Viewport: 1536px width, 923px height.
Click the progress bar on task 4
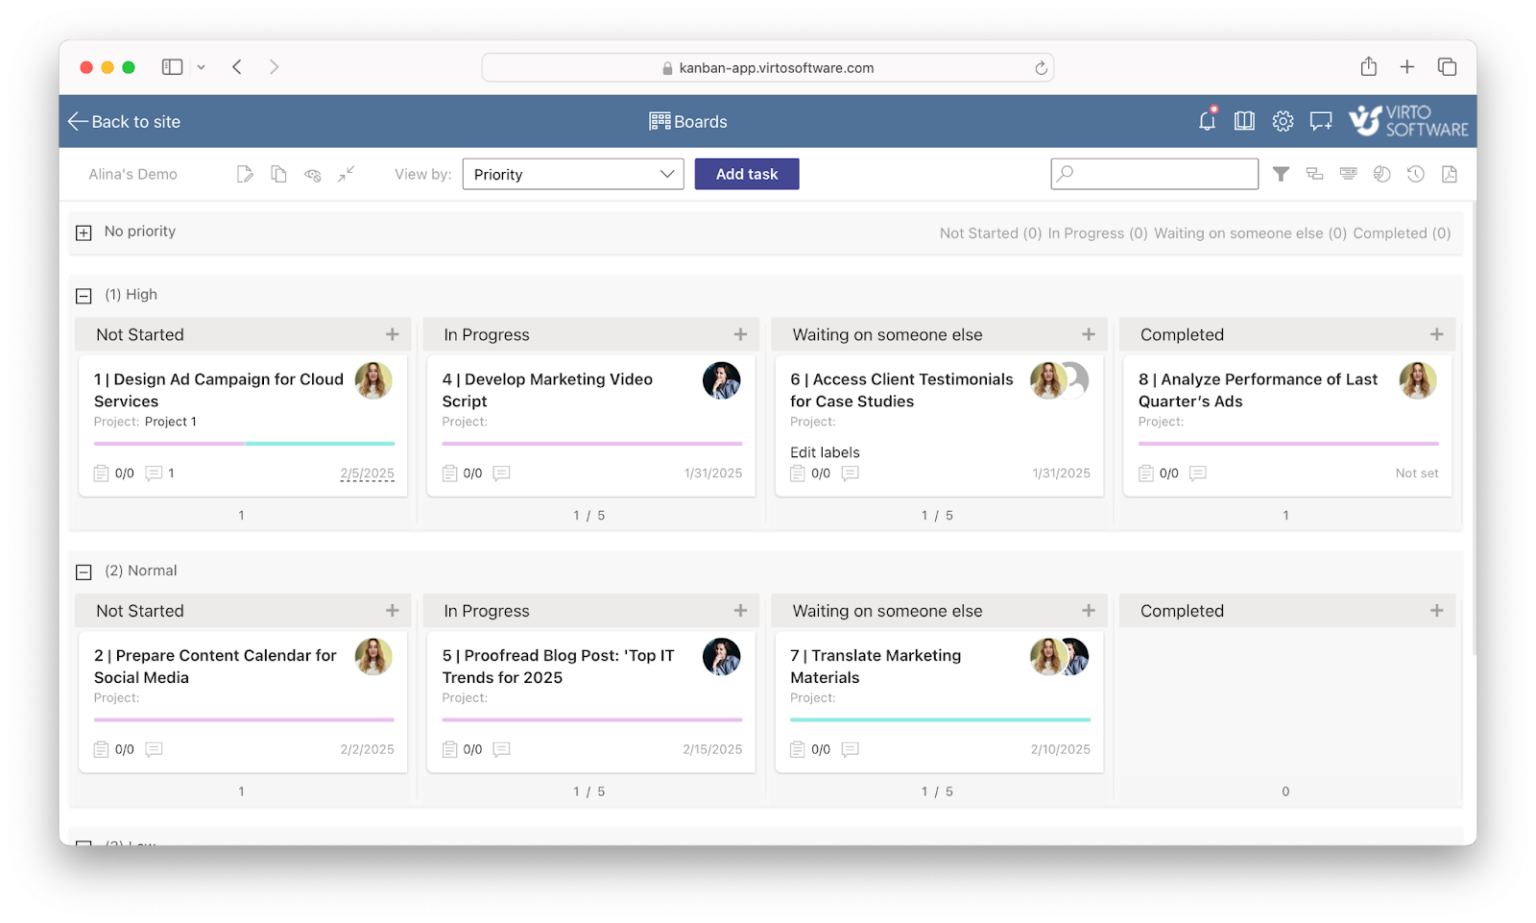click(x=591, y=443)
